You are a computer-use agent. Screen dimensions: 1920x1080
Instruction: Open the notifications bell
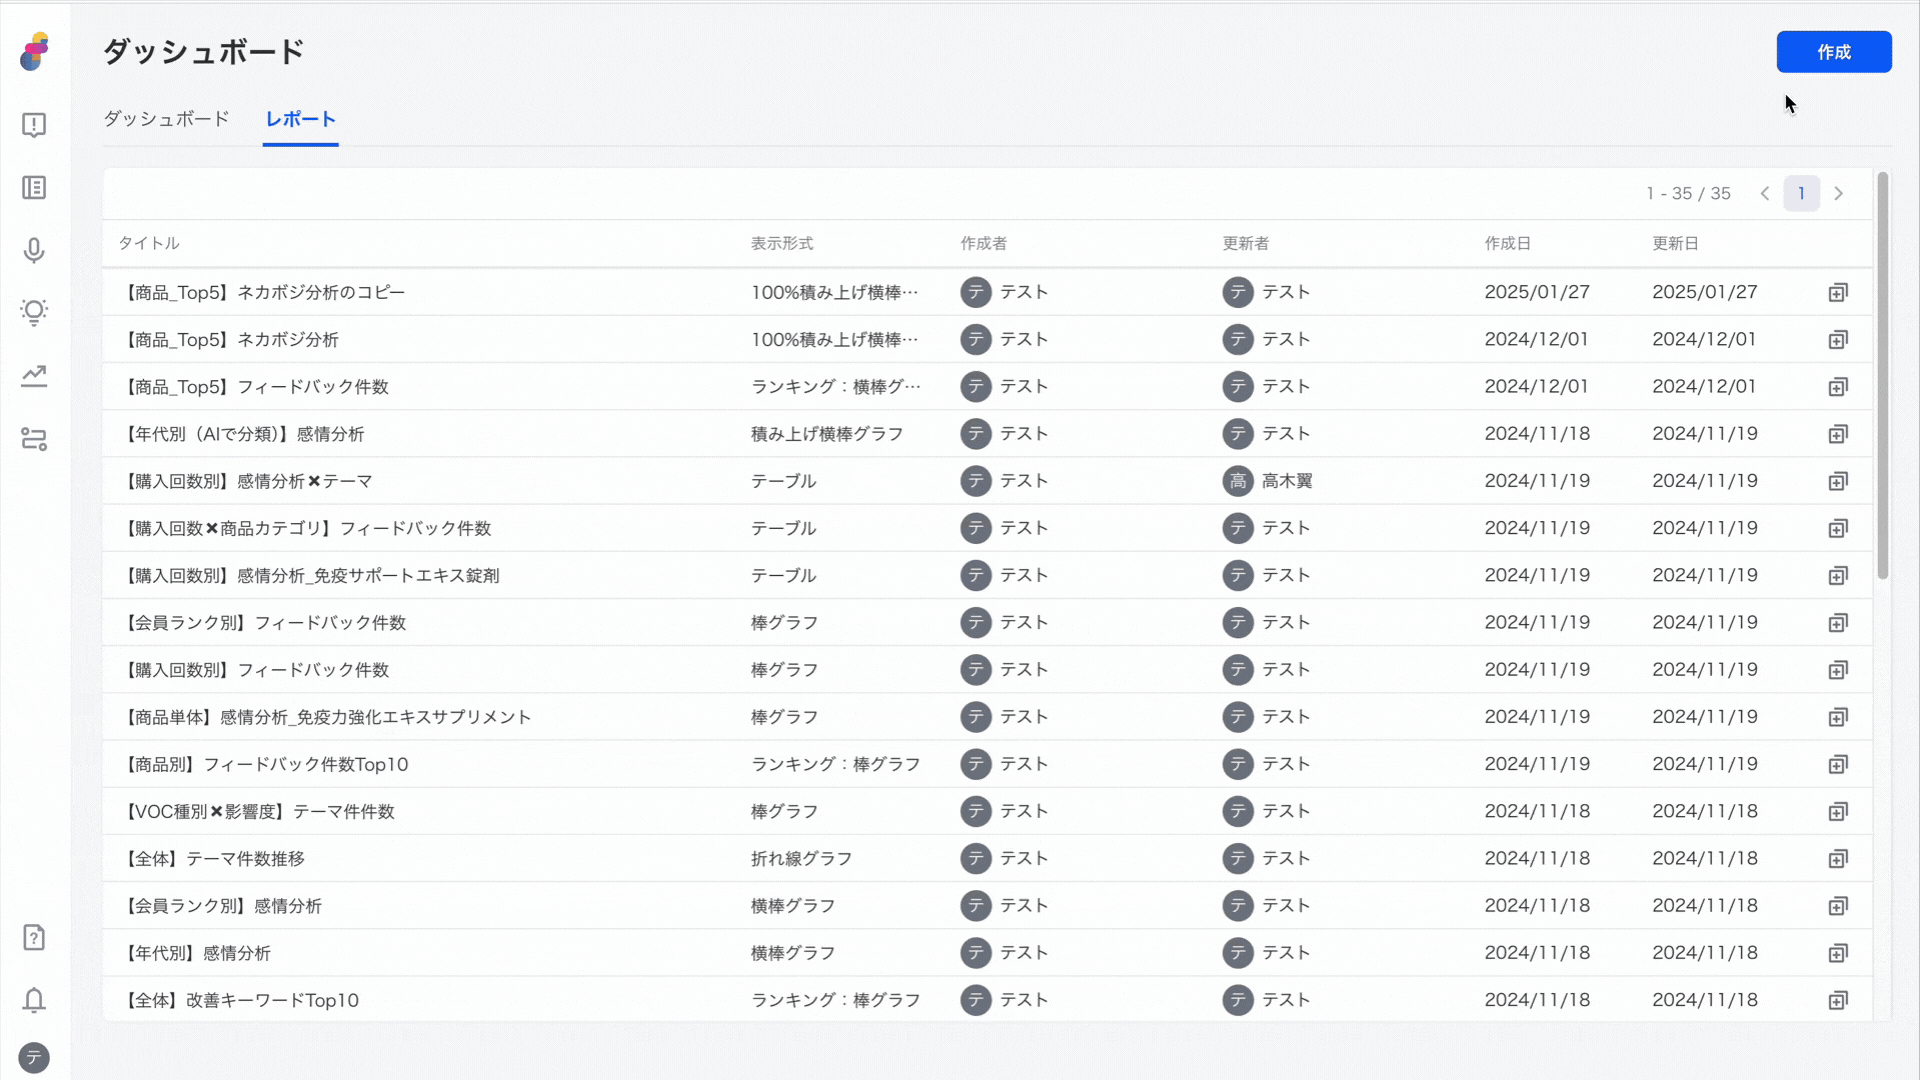click(x=34, y=1000)
